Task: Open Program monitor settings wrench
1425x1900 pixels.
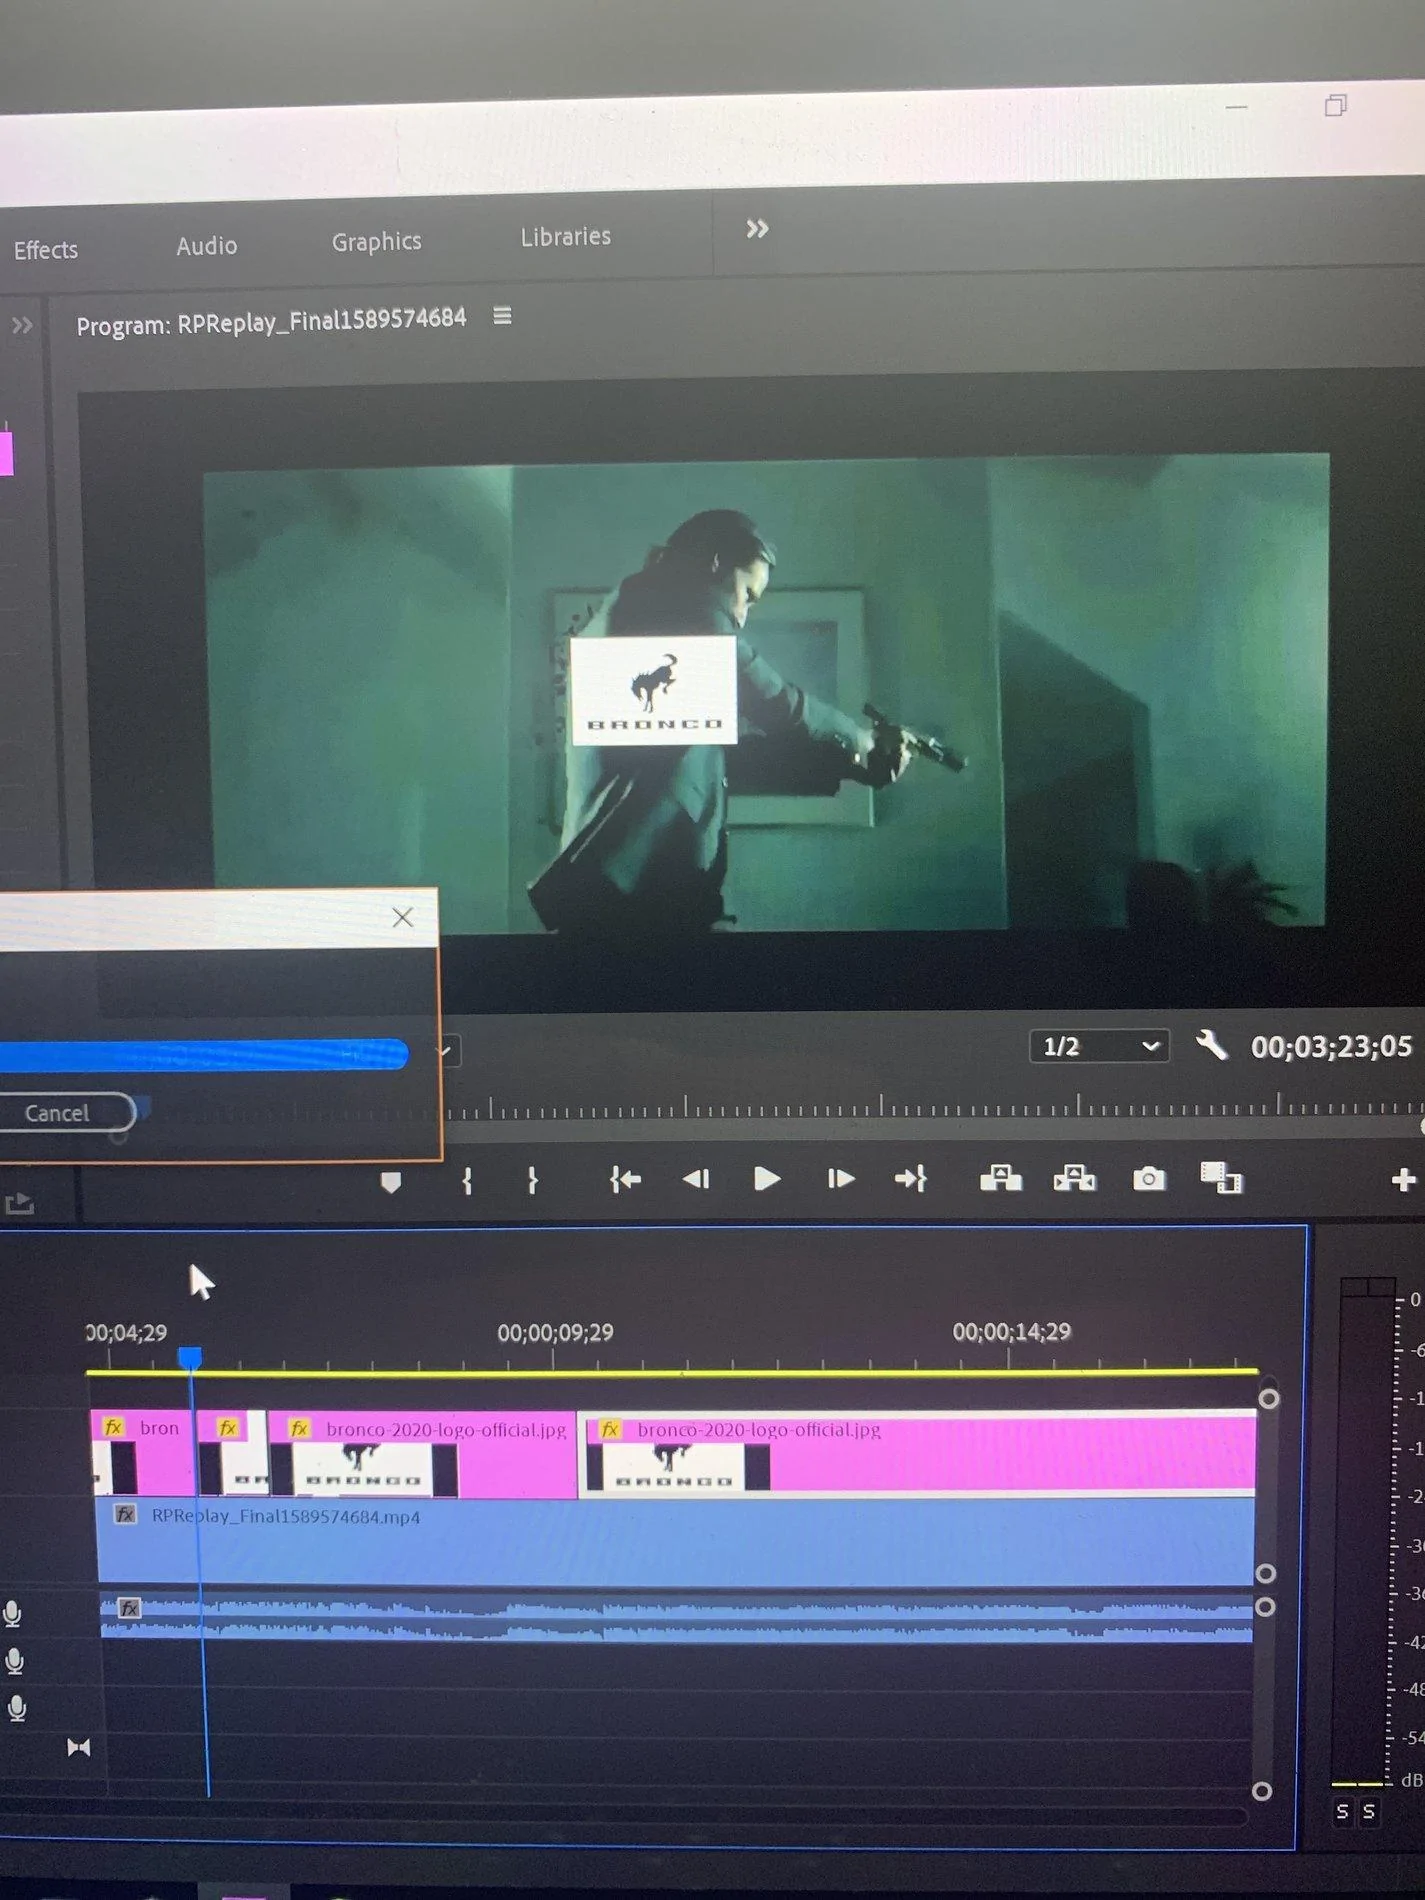Action: (x=1211, y=1046)
